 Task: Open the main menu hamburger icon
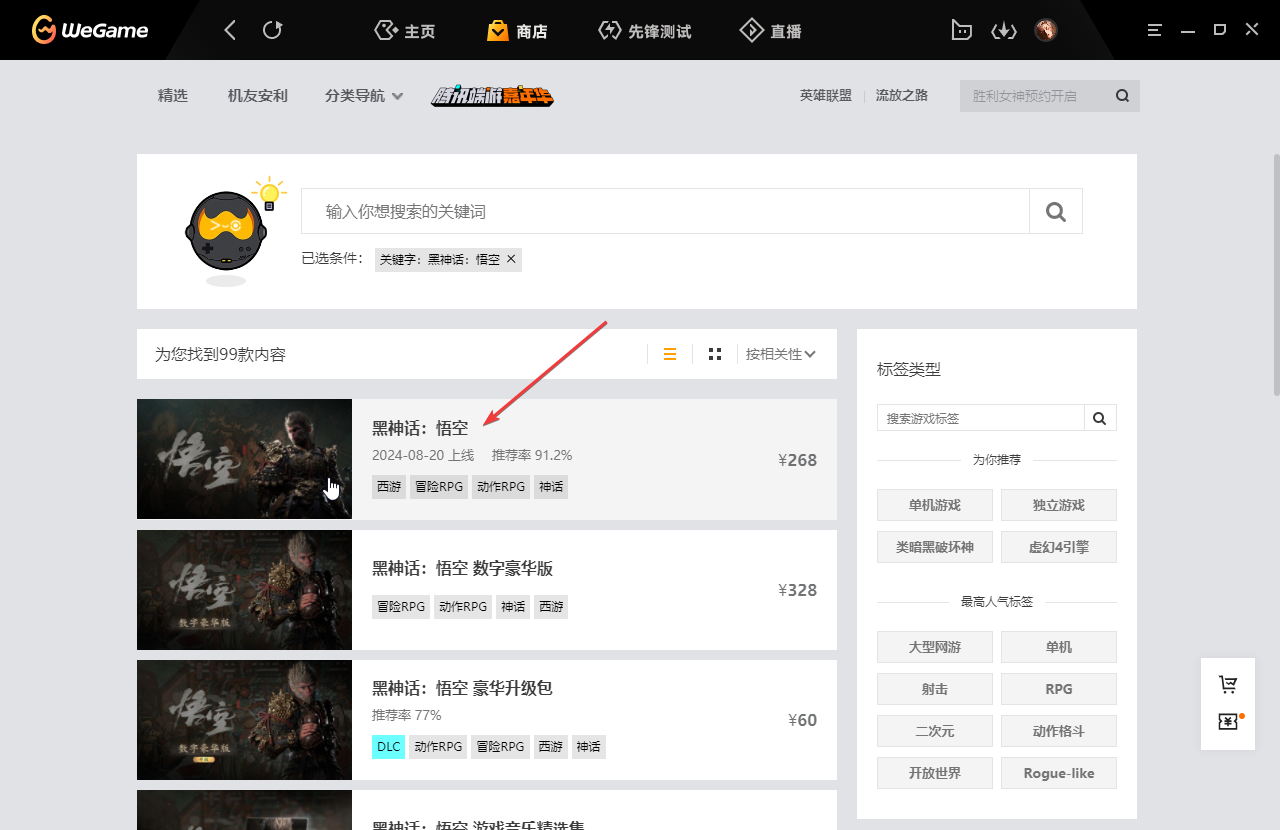click(1155, 30)
